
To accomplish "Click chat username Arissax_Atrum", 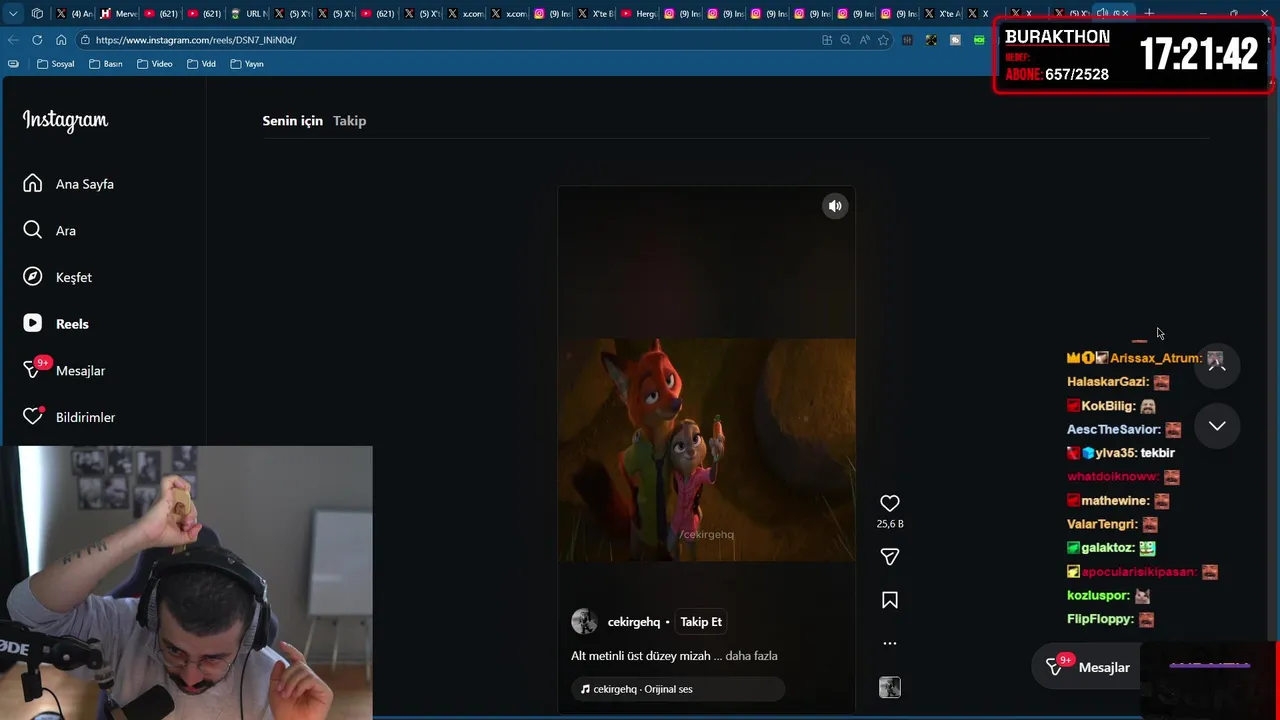I will click(x=1155, y=358).
